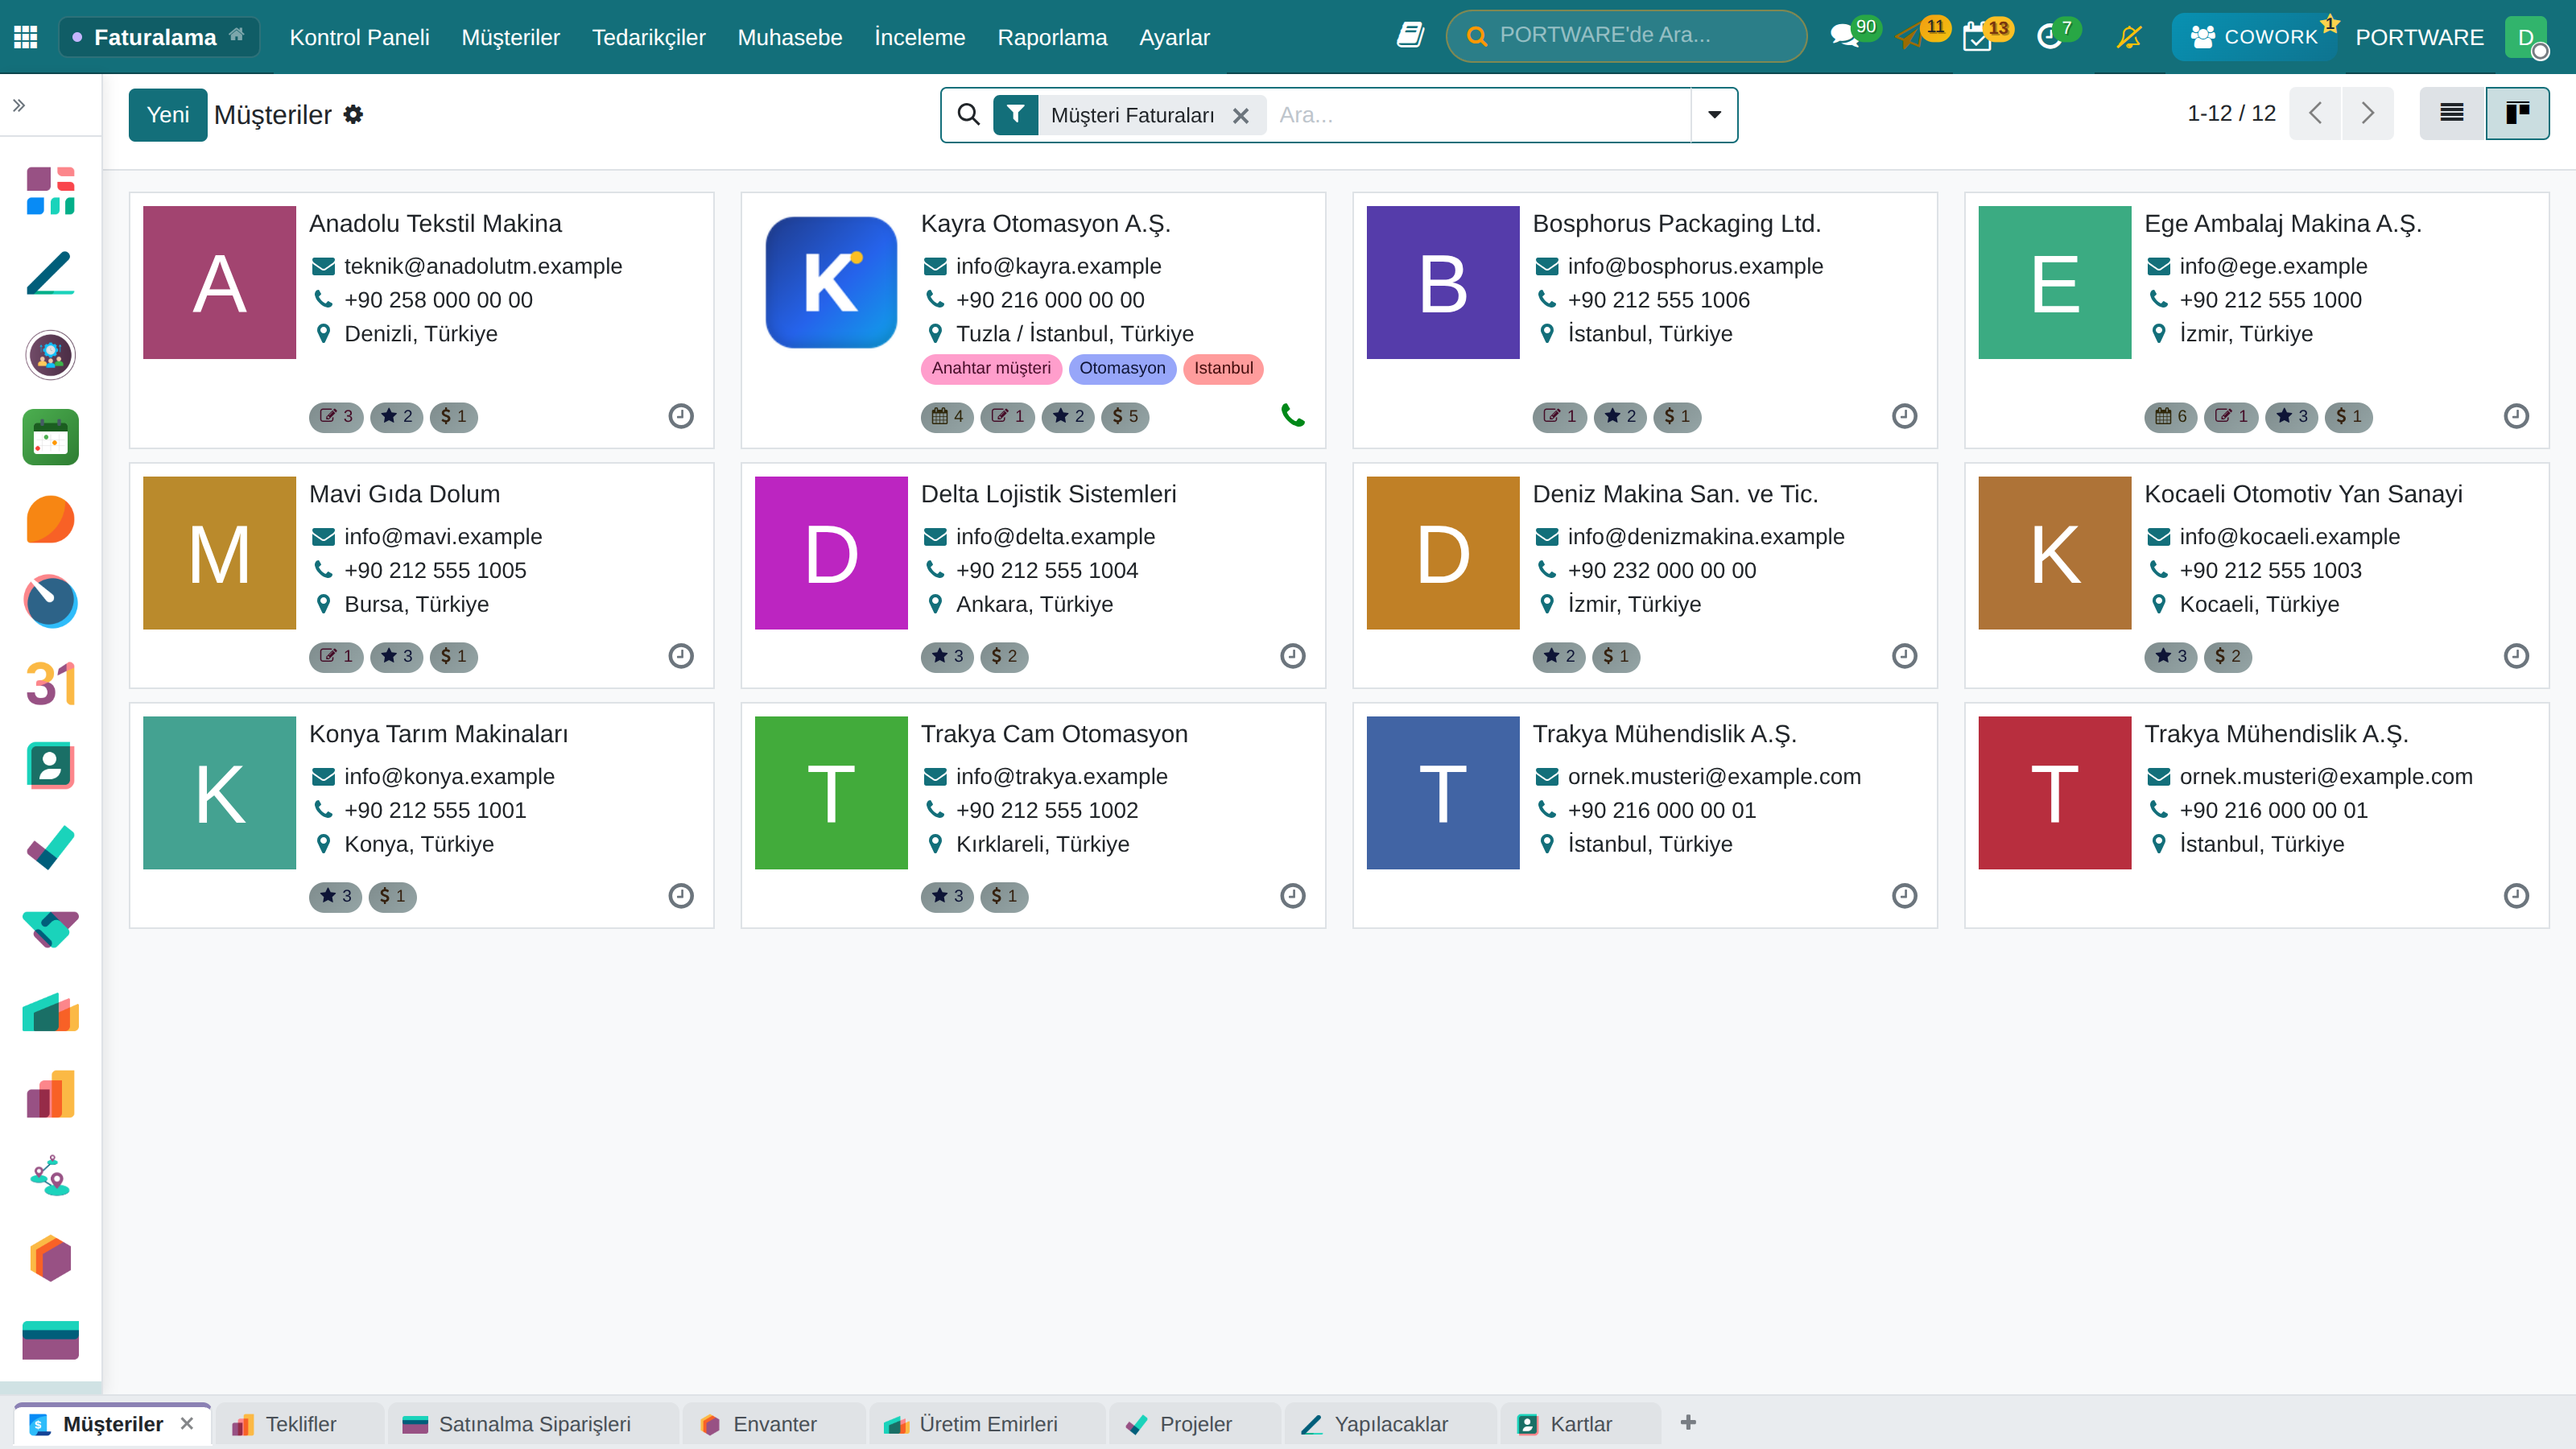
Task: Switch to the Teklifler bottom tab
Action: (x=300, y=1423)
